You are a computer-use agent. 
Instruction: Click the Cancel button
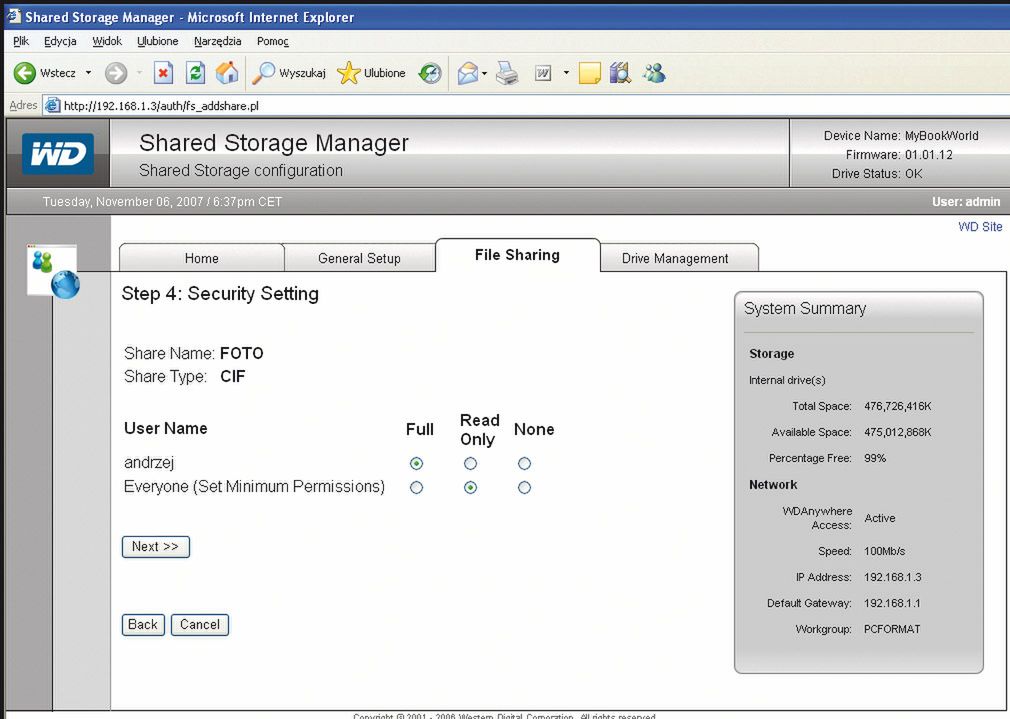(200, 625)
